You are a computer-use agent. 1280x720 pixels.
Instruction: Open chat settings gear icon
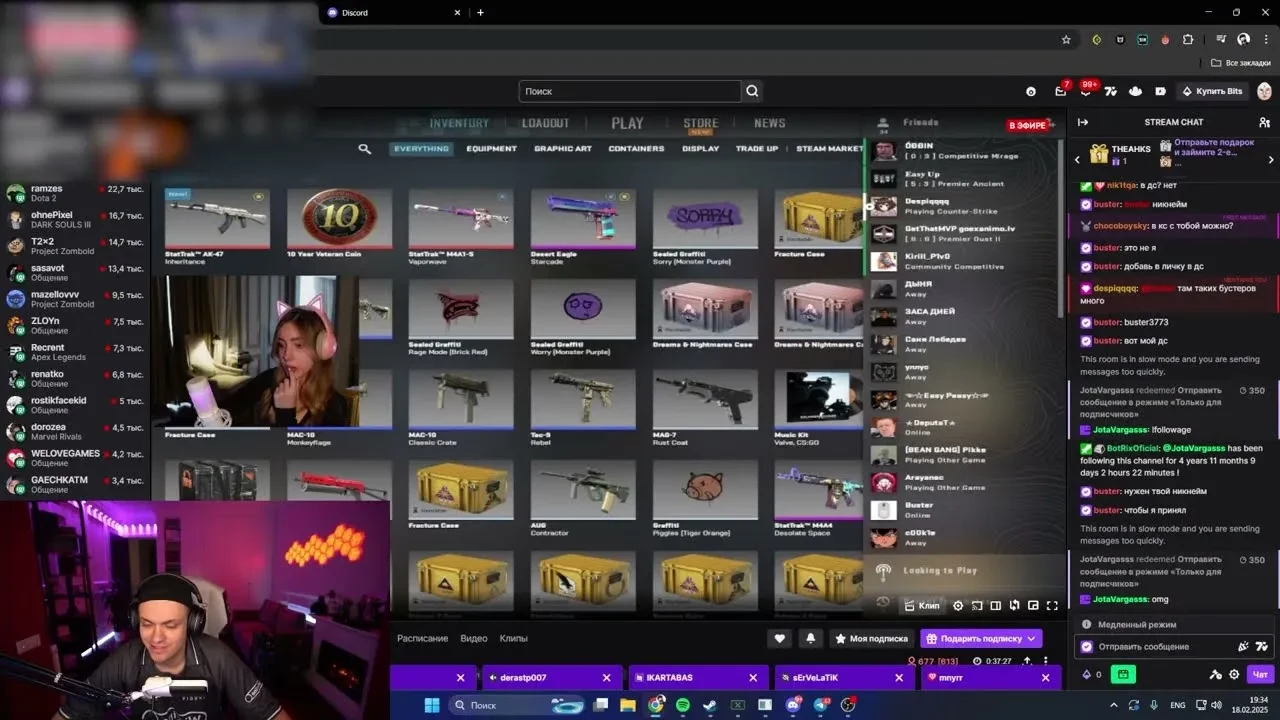tap(1234, 674)
